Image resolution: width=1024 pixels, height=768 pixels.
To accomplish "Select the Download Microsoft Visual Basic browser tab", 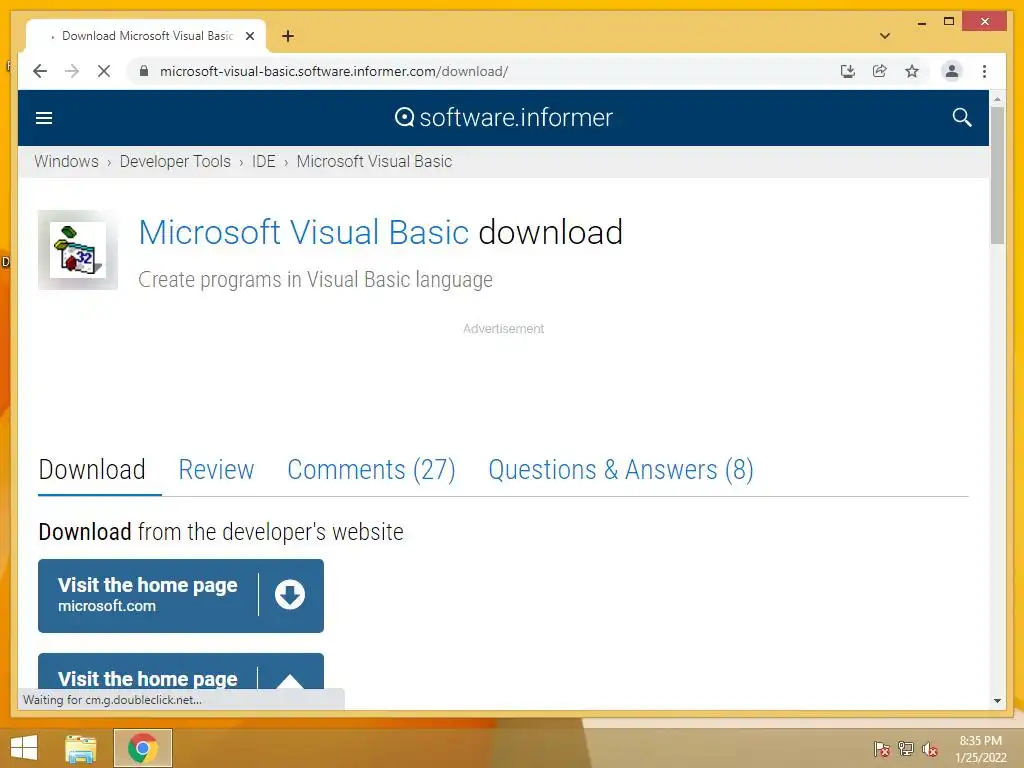I will click(x=146, y=36).
